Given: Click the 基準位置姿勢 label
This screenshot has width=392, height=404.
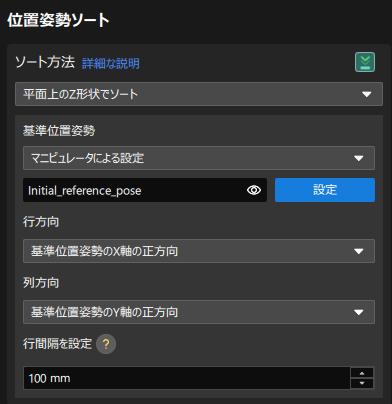Looking at the screenshot, I should [x=59, y=131].
